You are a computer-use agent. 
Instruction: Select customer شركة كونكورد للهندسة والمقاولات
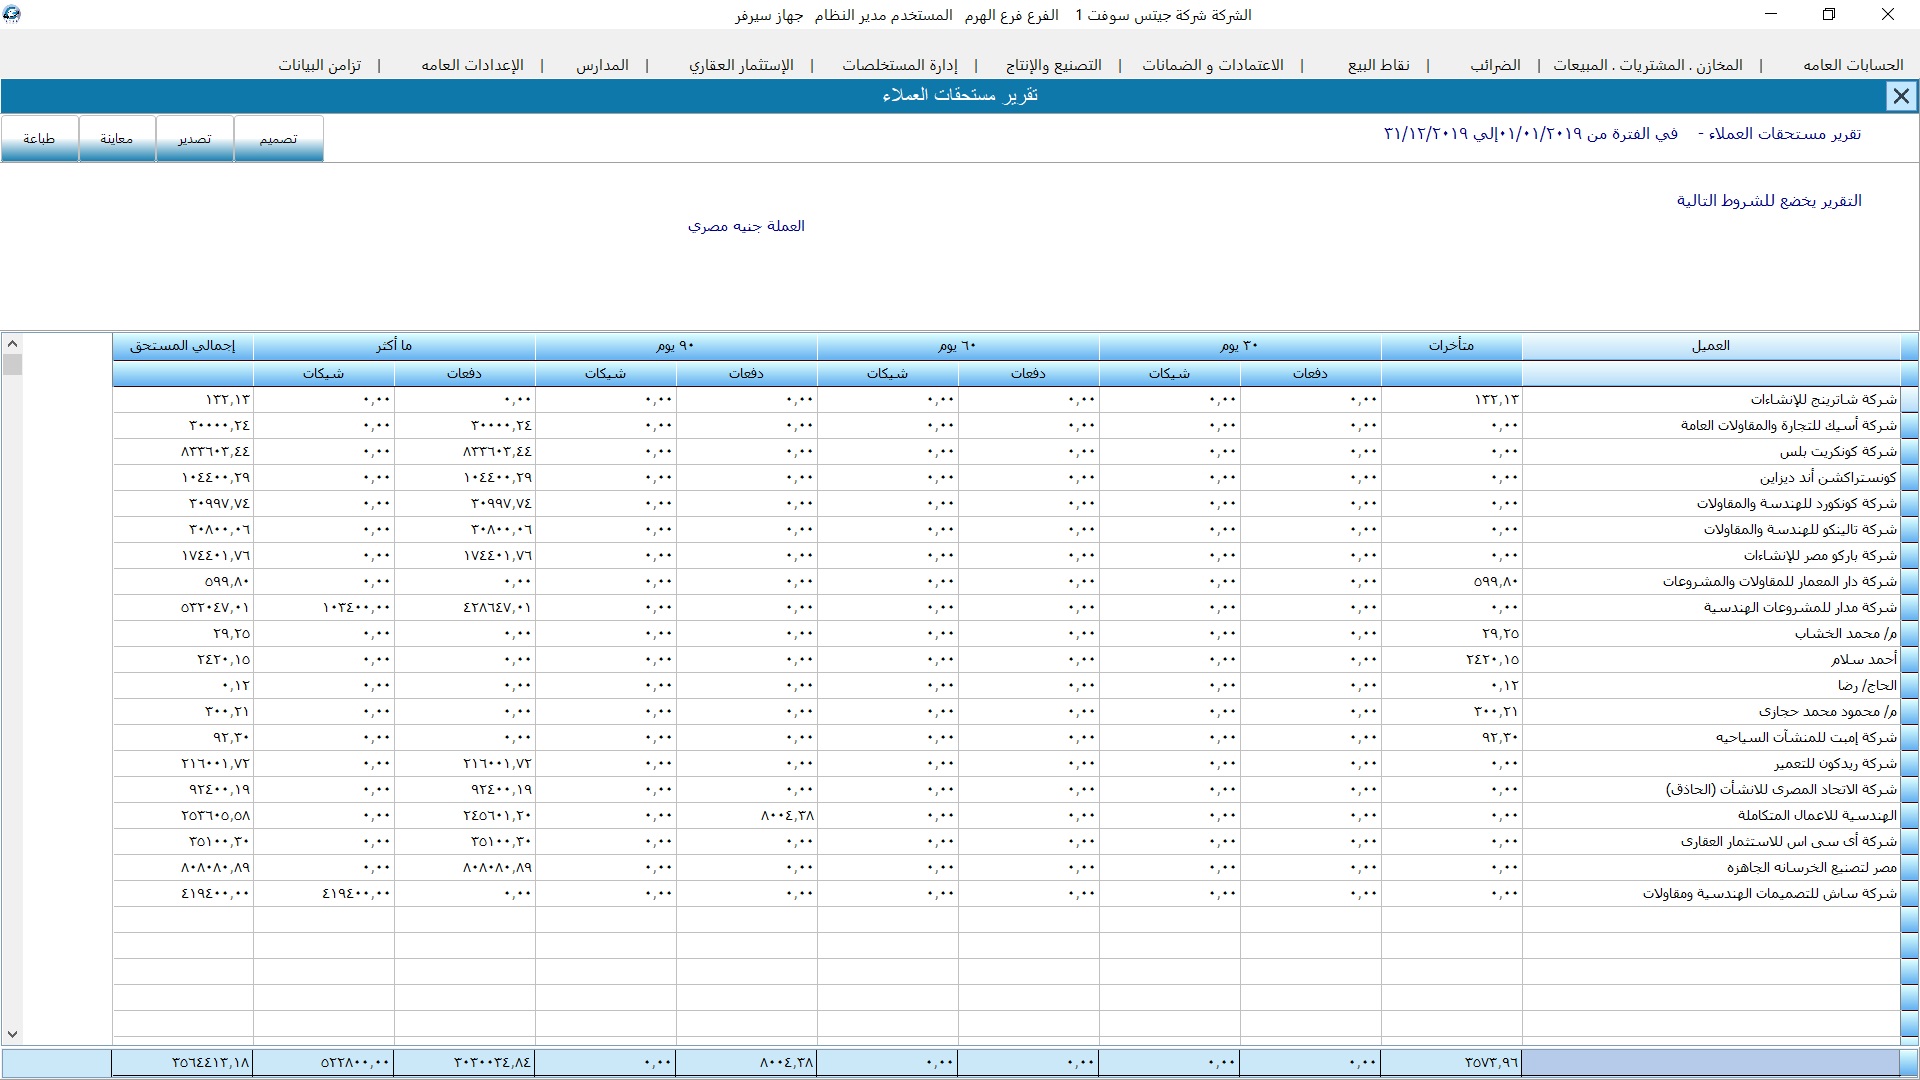(1711, 503)
